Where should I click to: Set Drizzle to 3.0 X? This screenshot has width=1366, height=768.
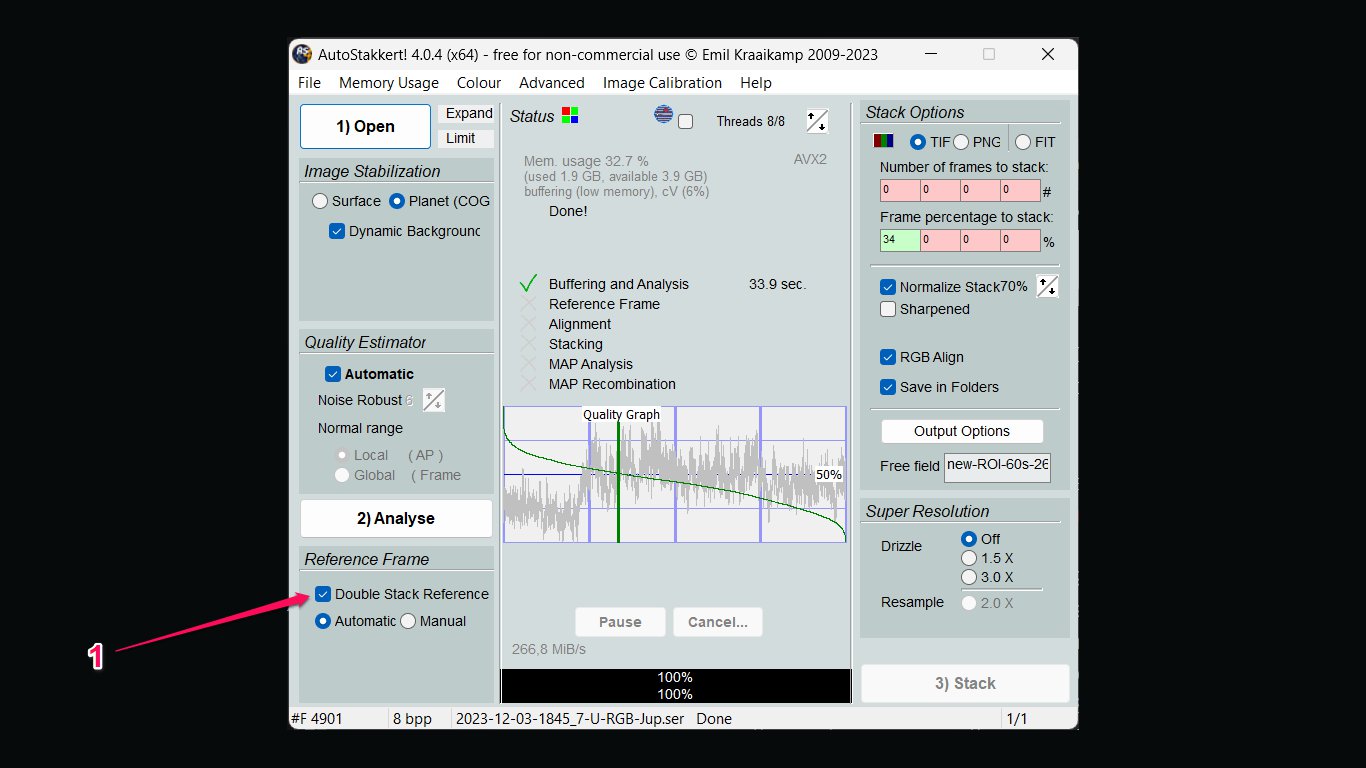[969, 577]
